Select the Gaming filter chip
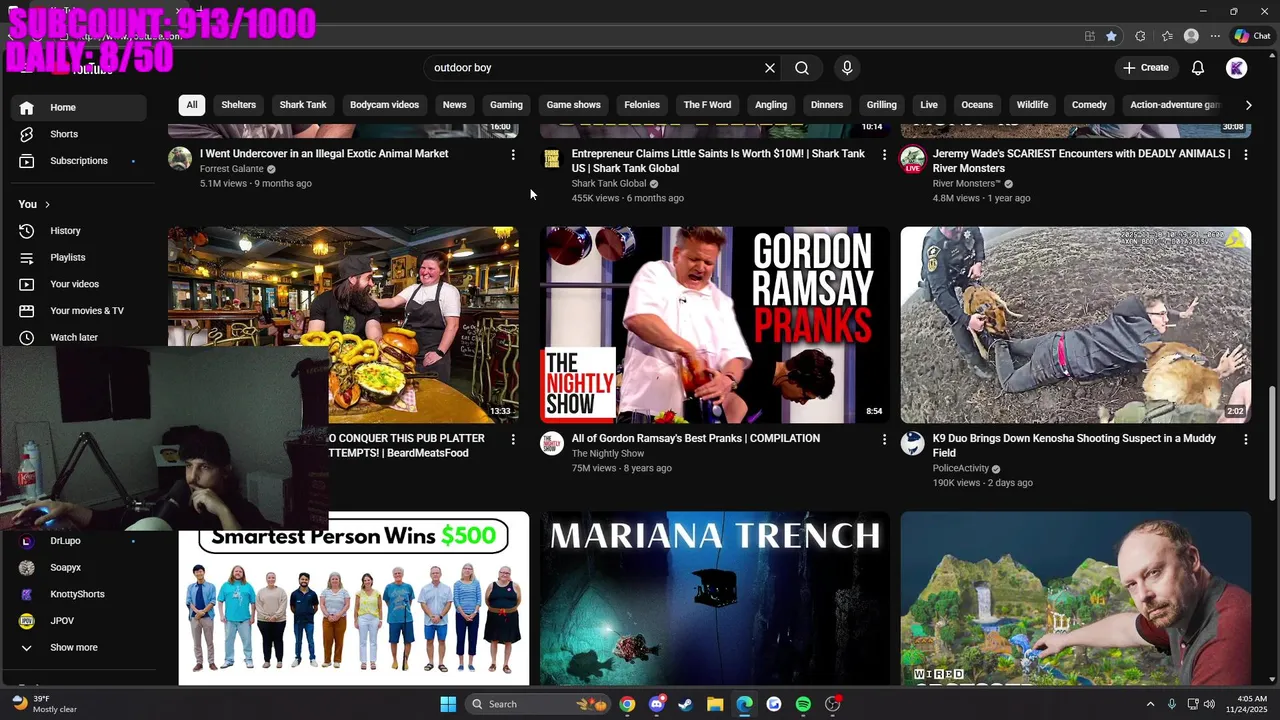The image size is (1280, 720). pos(506,105)
